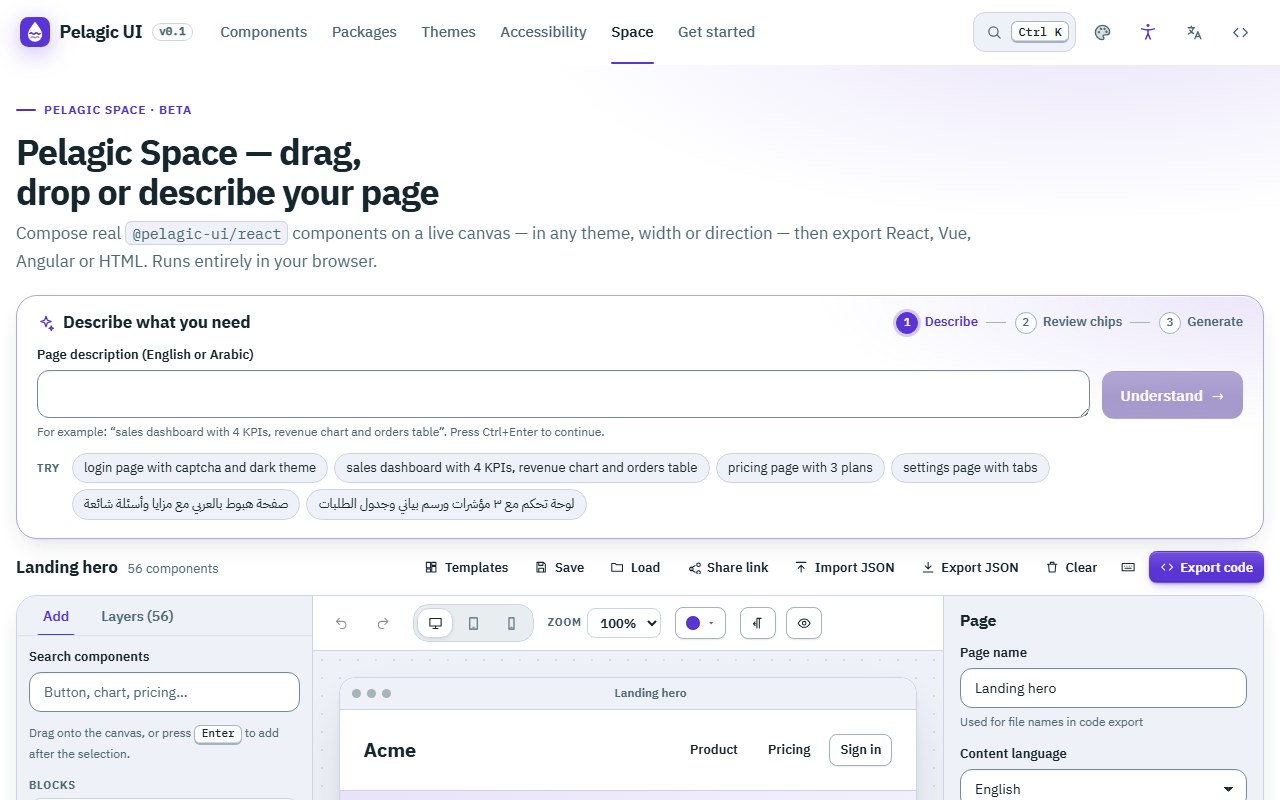
Task: Save the current page
Action: 560,567
